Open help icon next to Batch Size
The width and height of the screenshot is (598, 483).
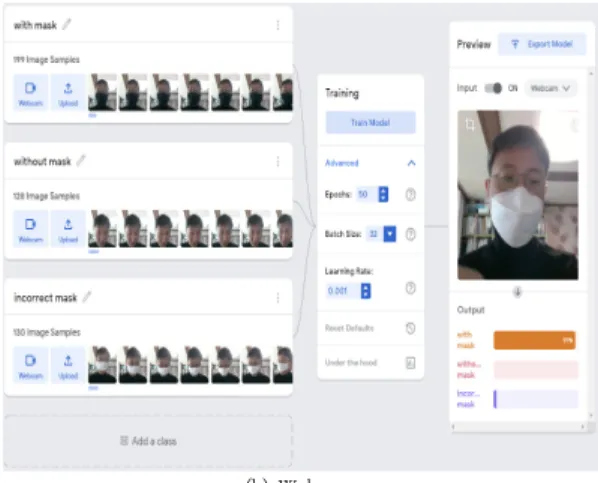[x=410, y=234]
